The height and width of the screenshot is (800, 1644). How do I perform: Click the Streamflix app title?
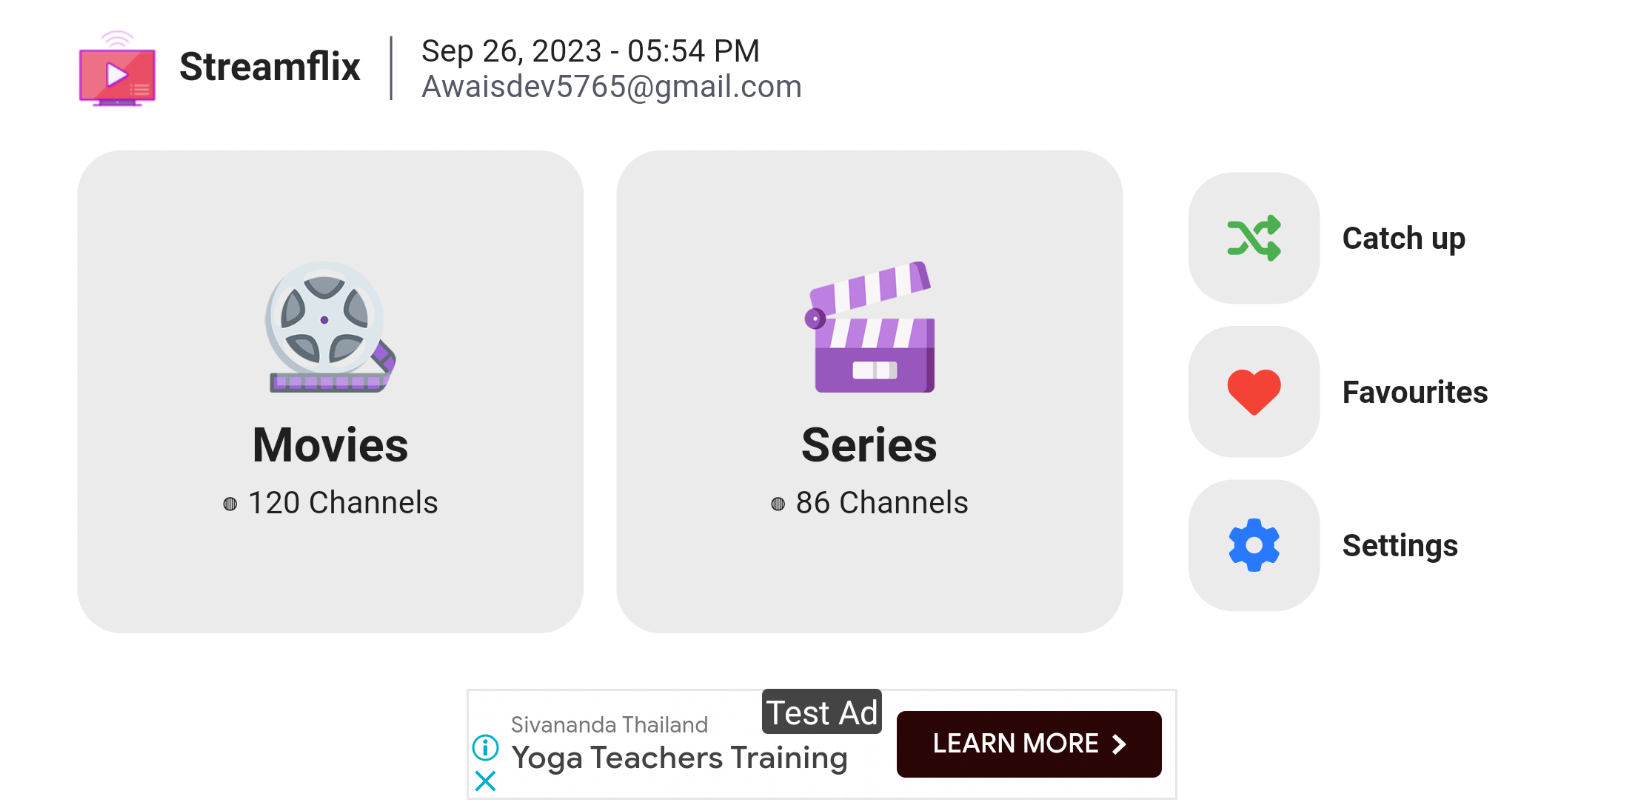click(x=270, y=67)
